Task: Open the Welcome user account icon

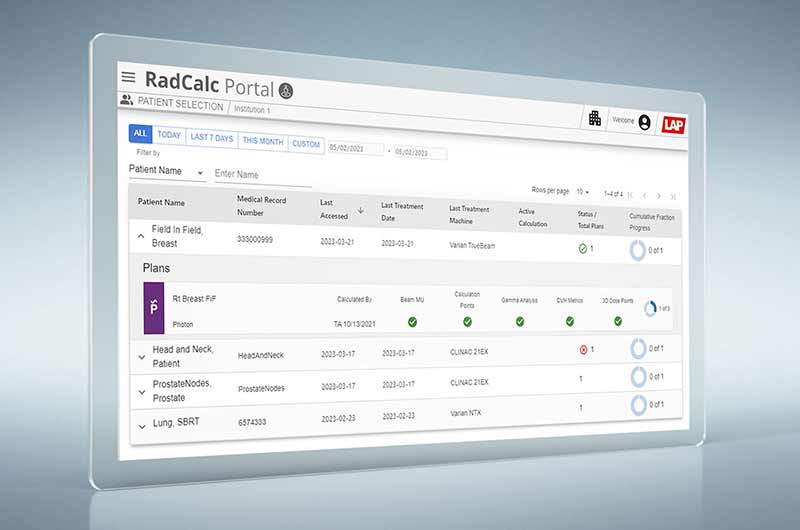Action: (x=644, y=122)
